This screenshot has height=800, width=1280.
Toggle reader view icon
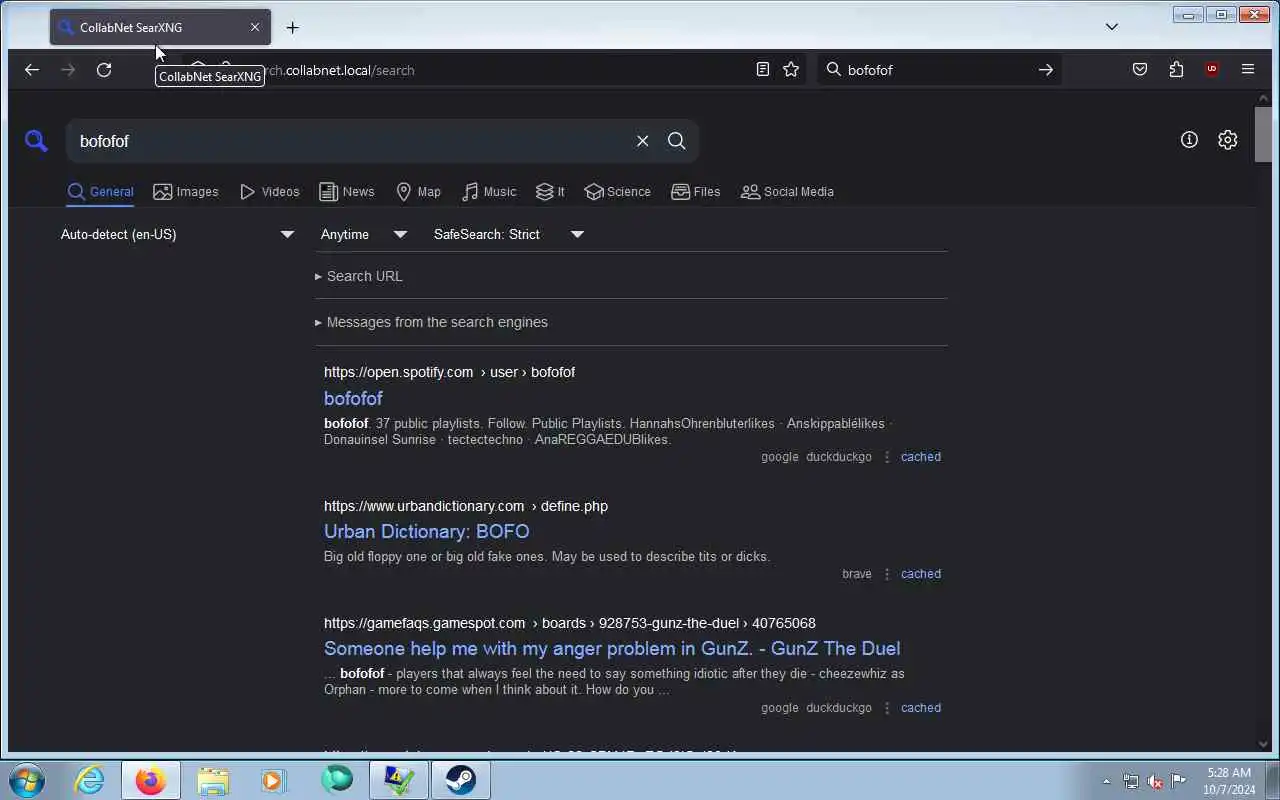[763, 70]
